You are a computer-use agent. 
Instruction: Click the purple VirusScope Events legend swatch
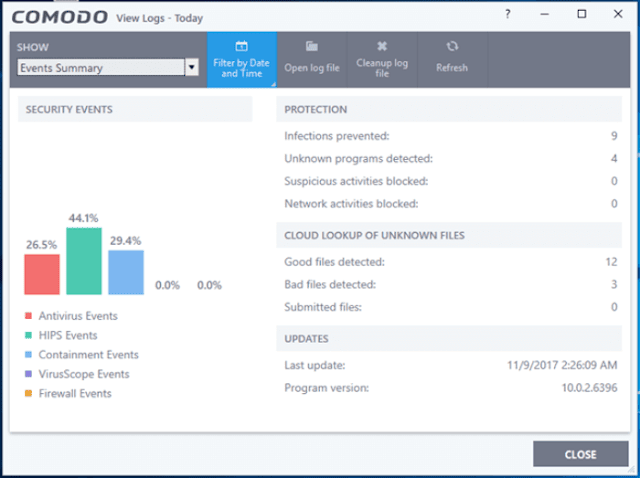29,374
